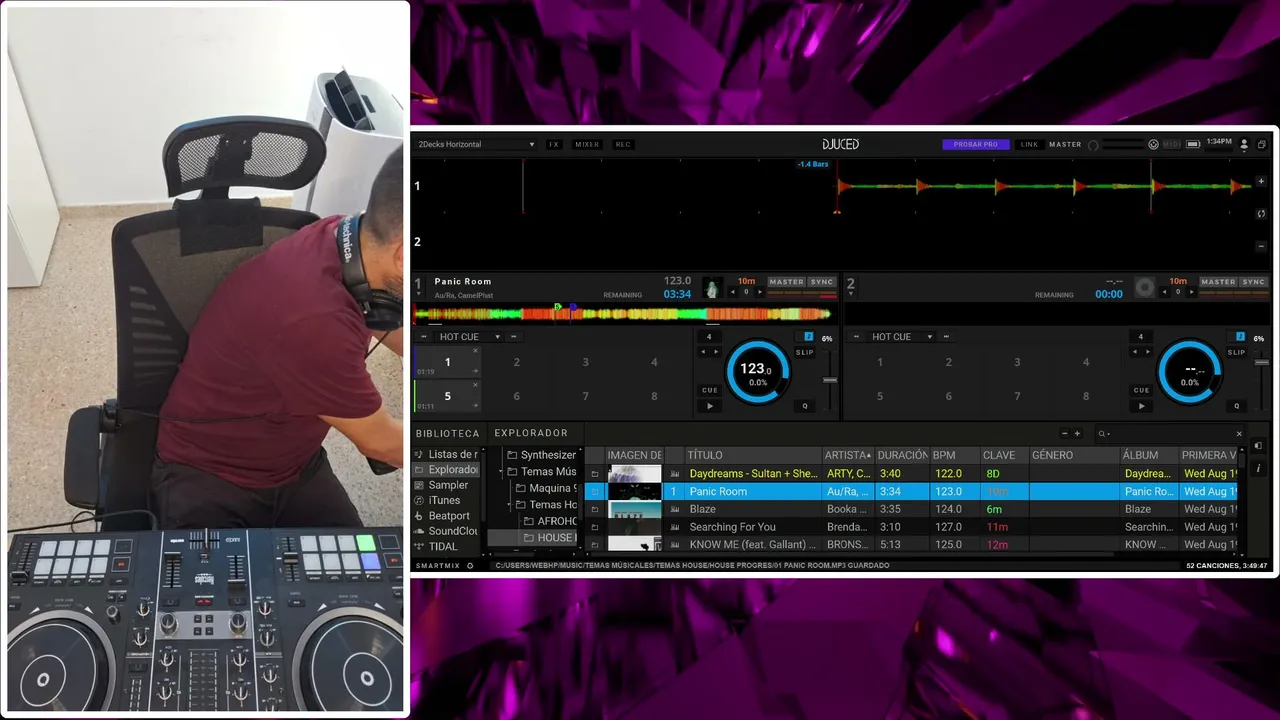
Task: Start playback on deck 2
Action: pyautogui.click(x=1142, y=406)
